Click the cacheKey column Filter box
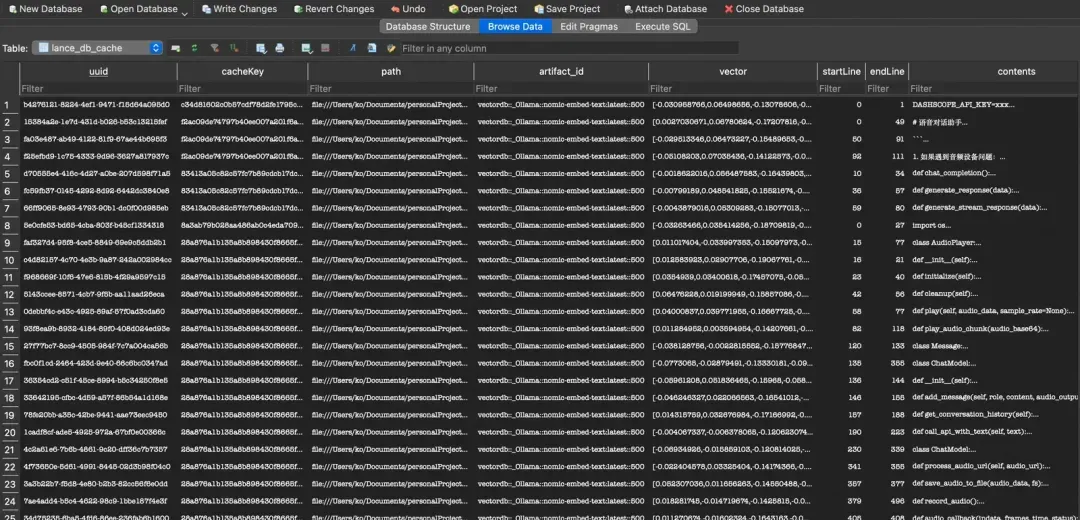 coord(242,89)
